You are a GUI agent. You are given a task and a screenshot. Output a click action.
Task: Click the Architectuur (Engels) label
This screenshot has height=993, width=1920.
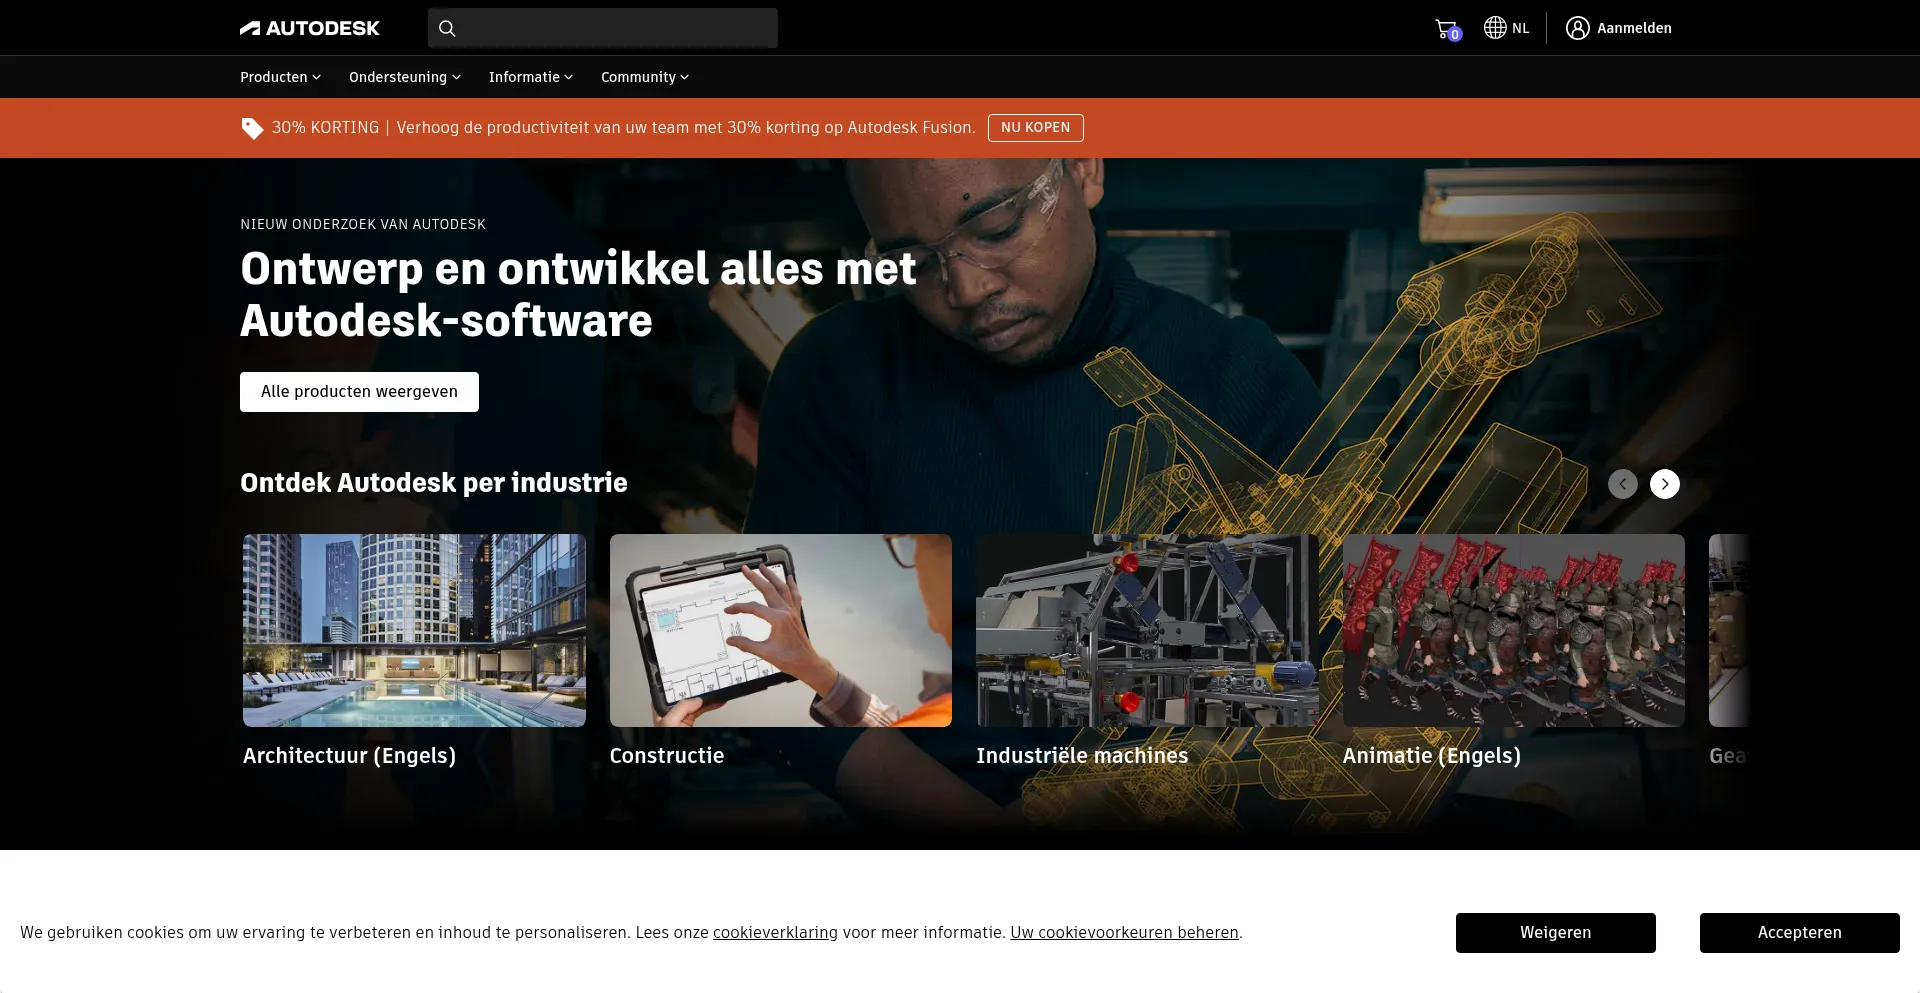tap(349, 756)
